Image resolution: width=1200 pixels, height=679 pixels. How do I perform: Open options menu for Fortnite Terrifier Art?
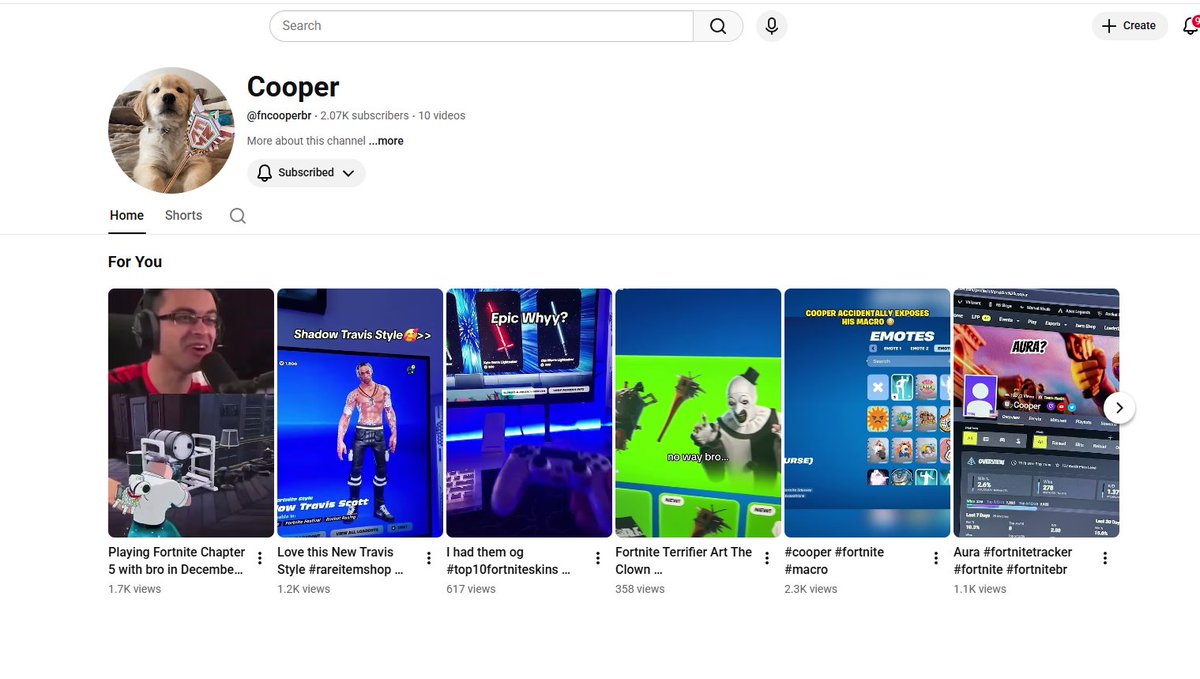coord(767,558)
